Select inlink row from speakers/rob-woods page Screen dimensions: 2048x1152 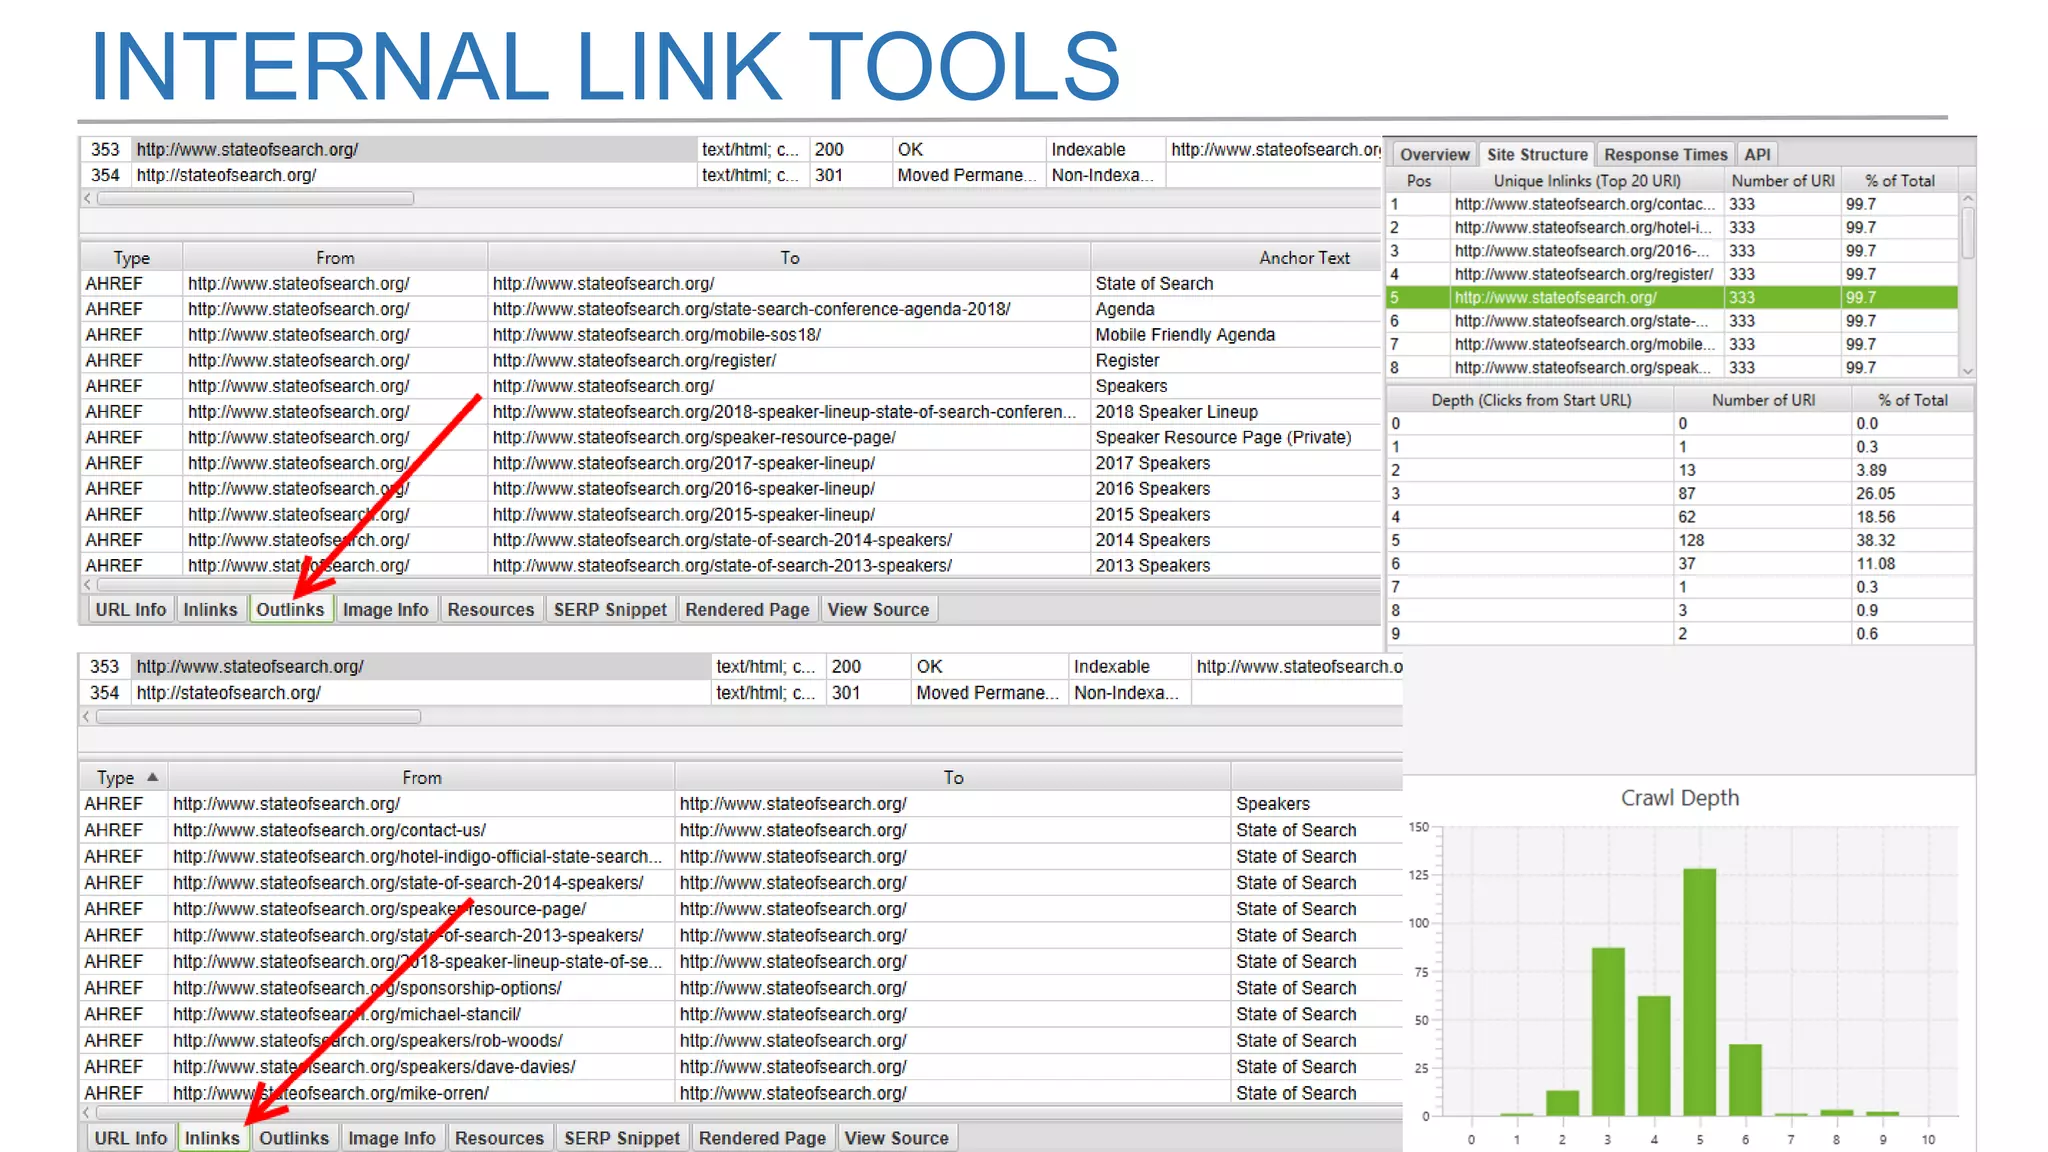(x=741, y=1040)
